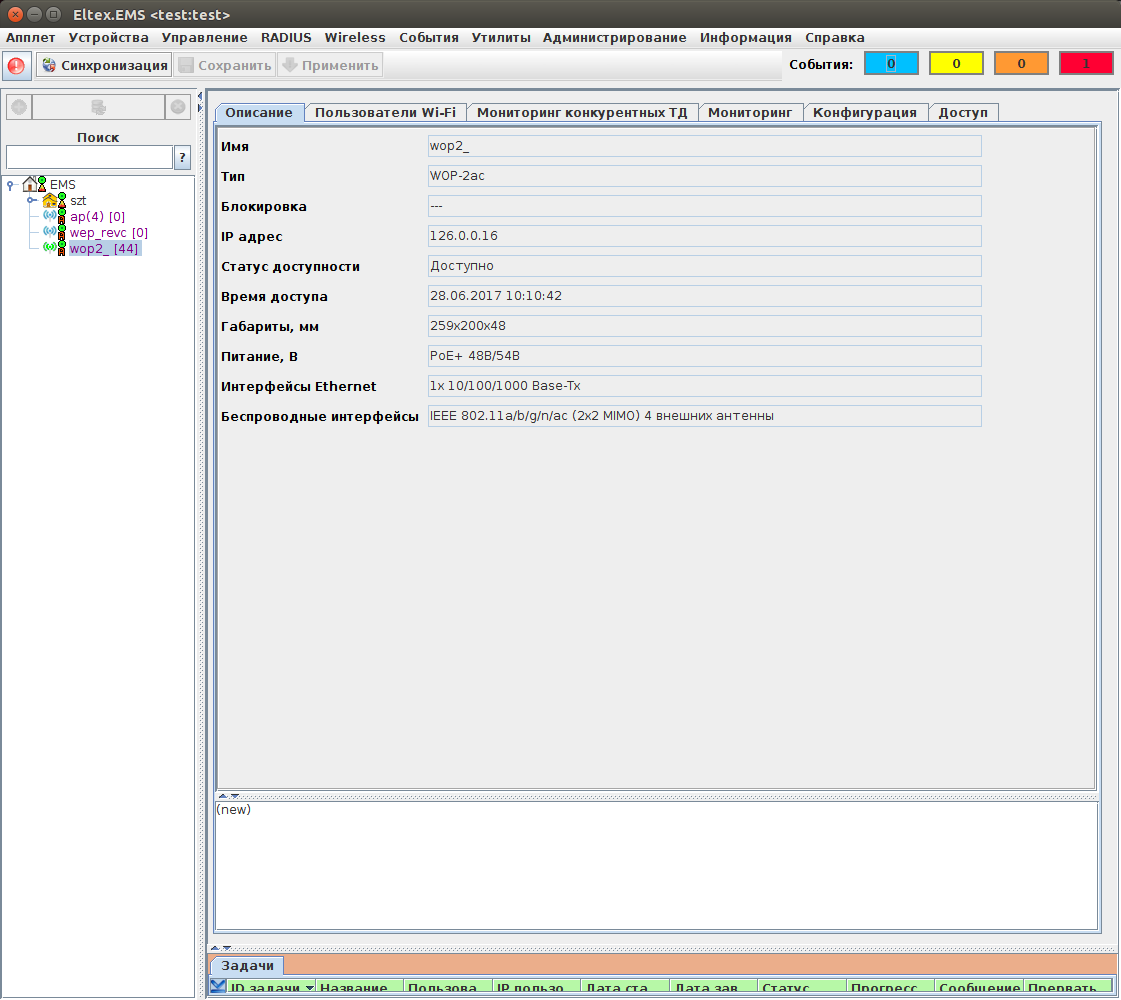Open the RADIUS menu

pyautogui.click(x=286, y=37)
